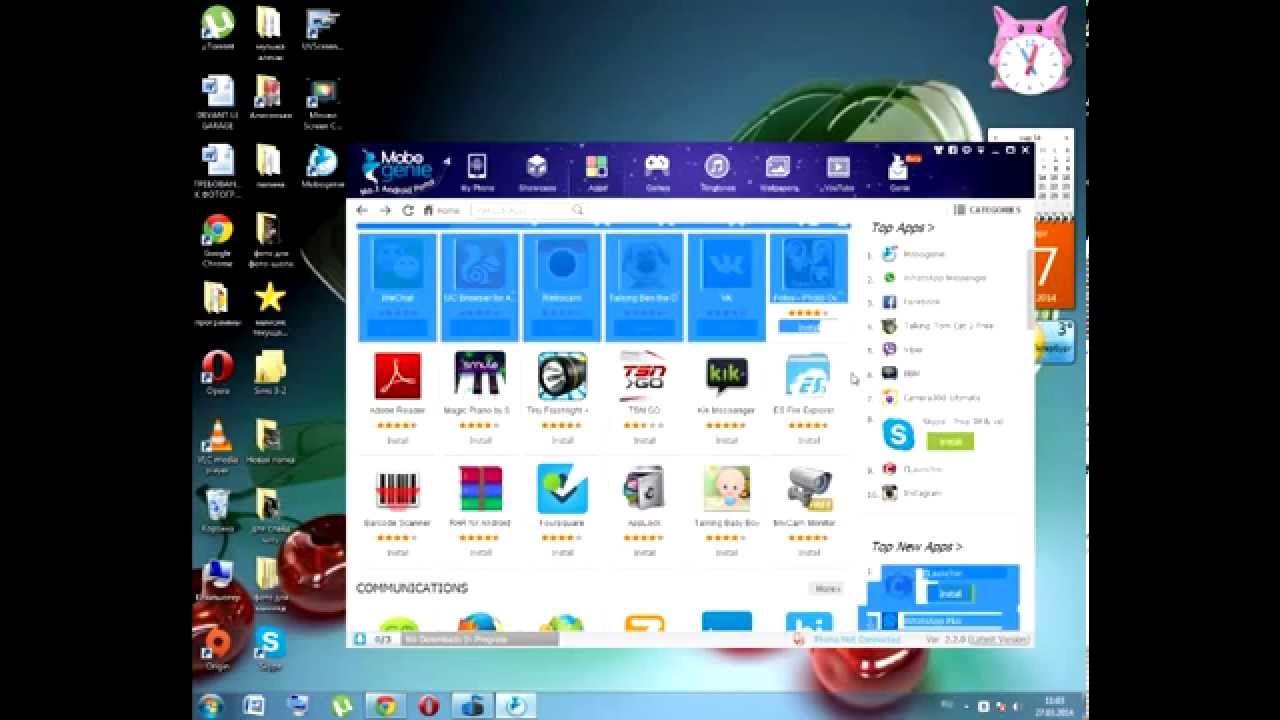This screenshot has height=720, width=1280.
Task: Open the Ringtones tab
Action: click(717, 172)
